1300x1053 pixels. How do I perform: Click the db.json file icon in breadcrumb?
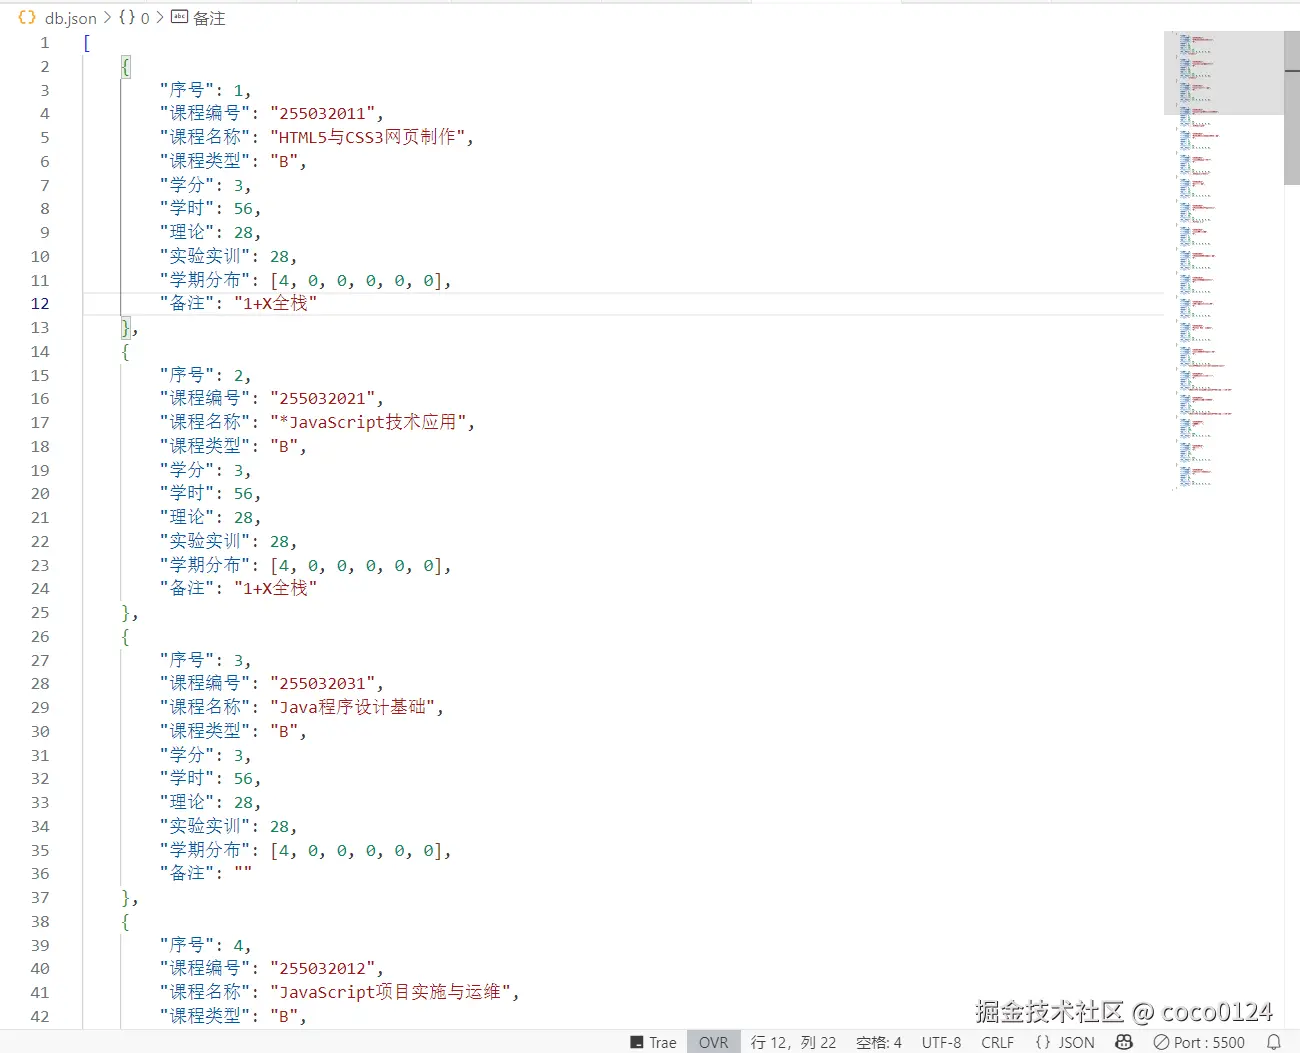28,17
